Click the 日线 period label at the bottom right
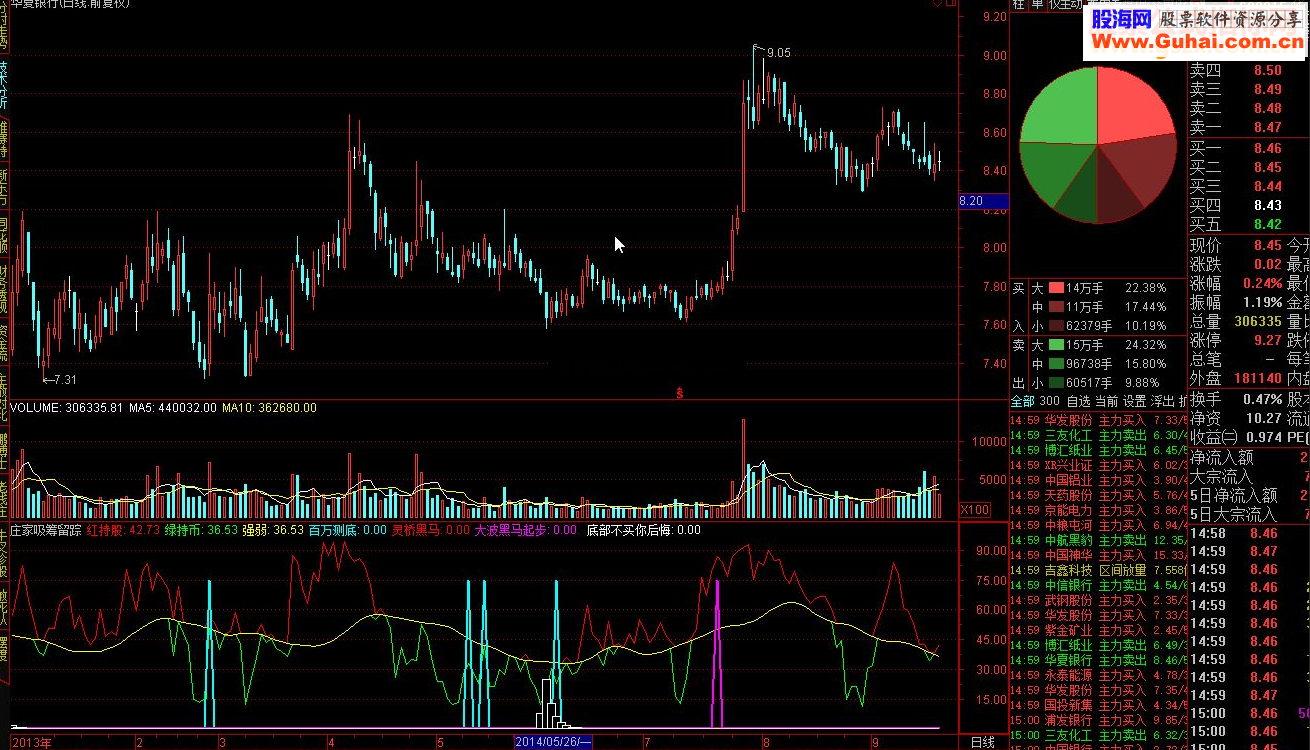This screenshot has height=750, width=1310. (x=983, y=742)
